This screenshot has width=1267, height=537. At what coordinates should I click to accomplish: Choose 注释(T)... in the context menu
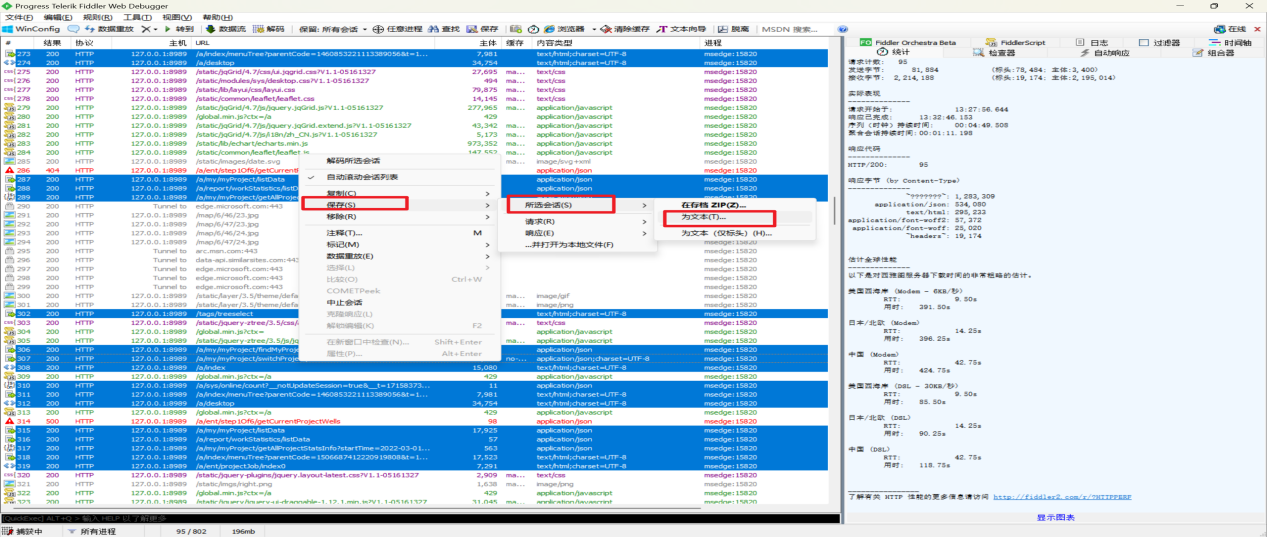(400, 233)
